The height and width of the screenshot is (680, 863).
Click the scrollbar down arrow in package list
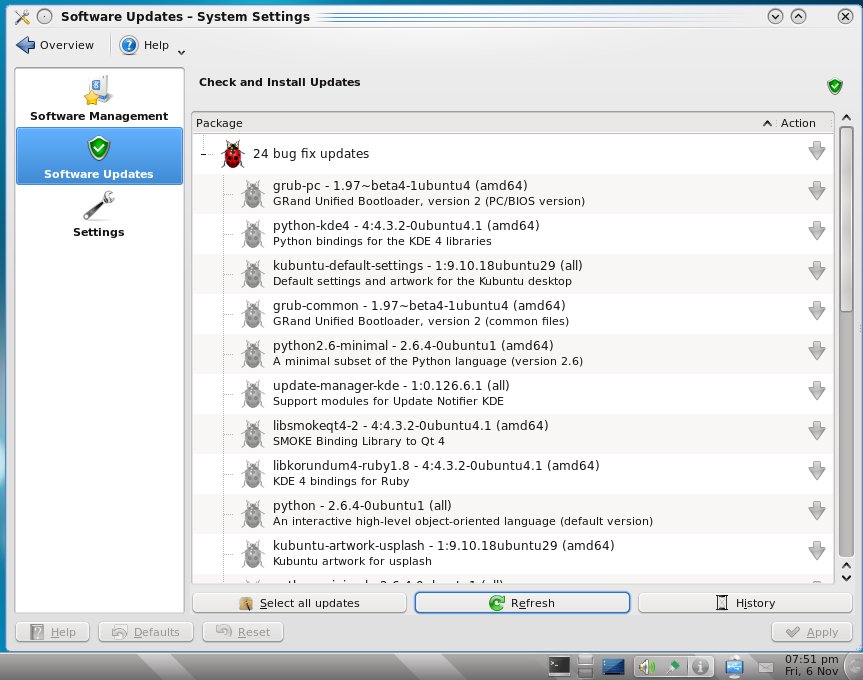pos(846,577)
